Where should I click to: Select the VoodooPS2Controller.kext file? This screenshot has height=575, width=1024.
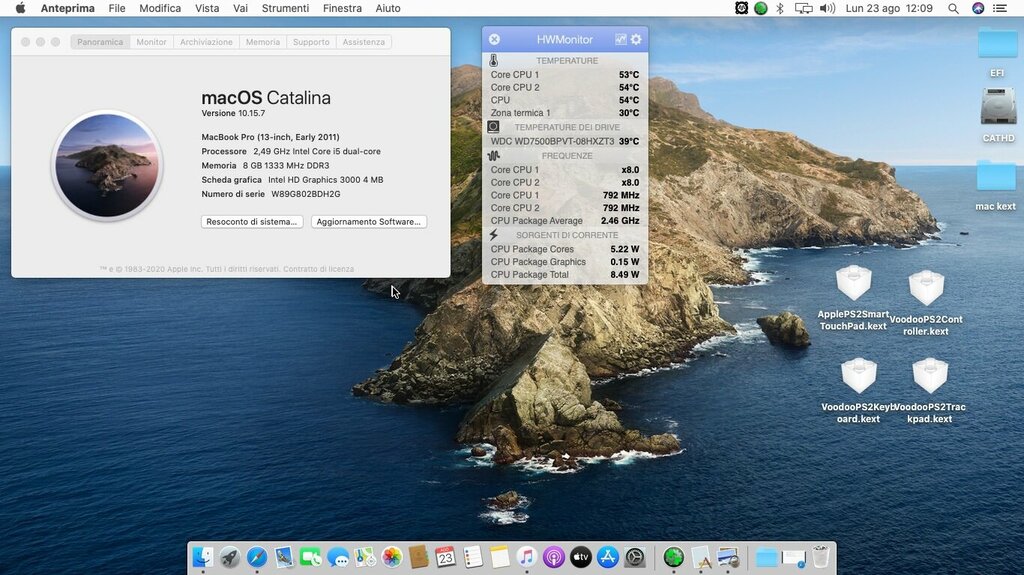click(x=926, y=289)
